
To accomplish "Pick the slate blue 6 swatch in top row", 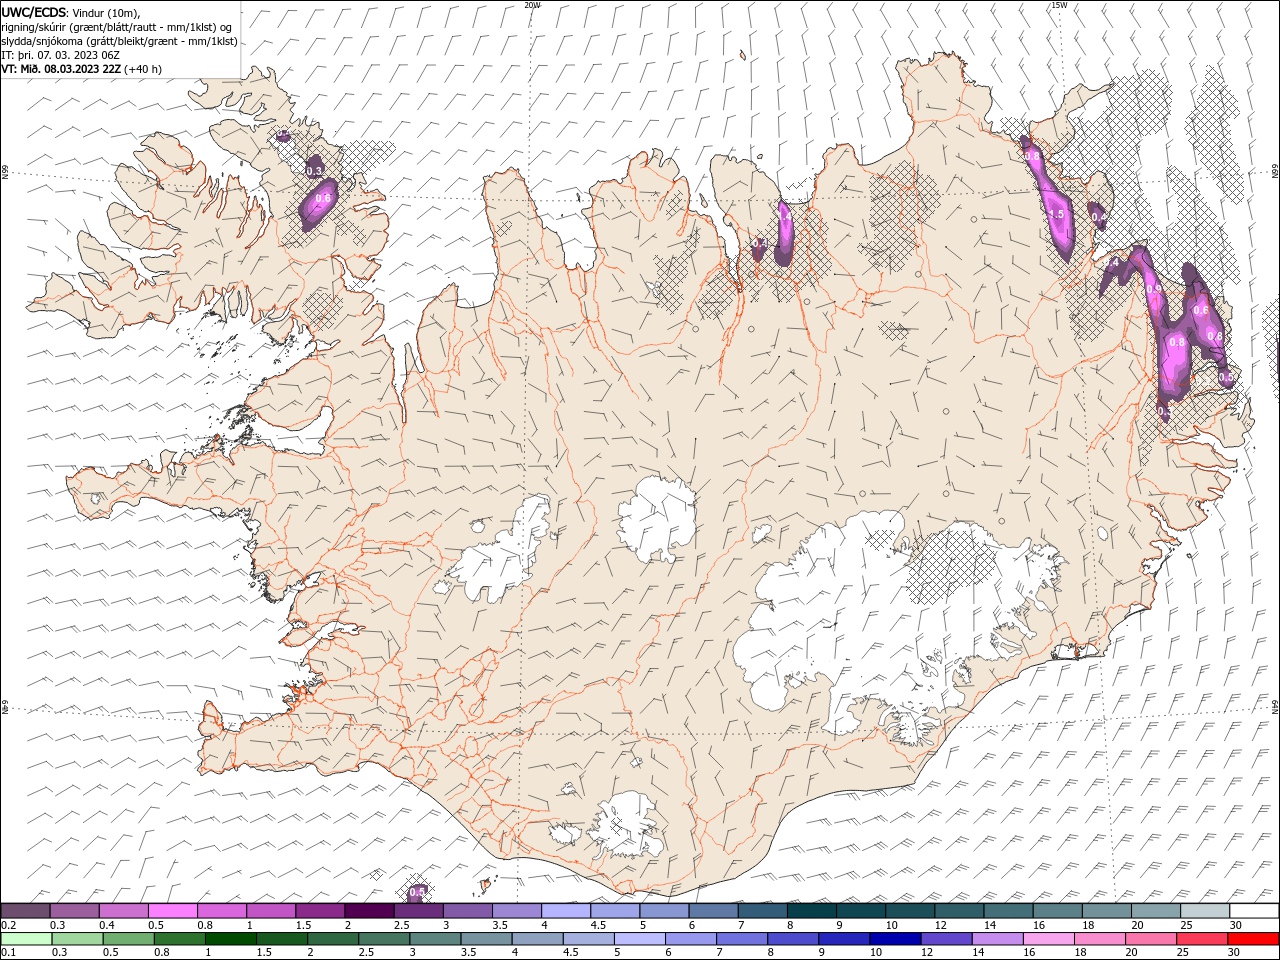I will coord(713,911).
